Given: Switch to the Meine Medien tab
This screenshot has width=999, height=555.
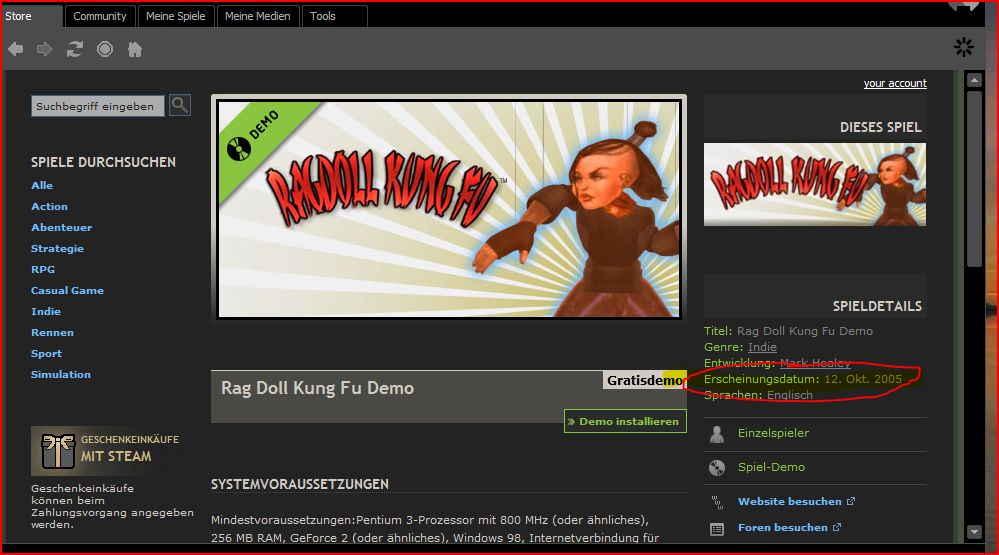Looking at the screenshot, I should pyautogui.click(x=257, y=16).
